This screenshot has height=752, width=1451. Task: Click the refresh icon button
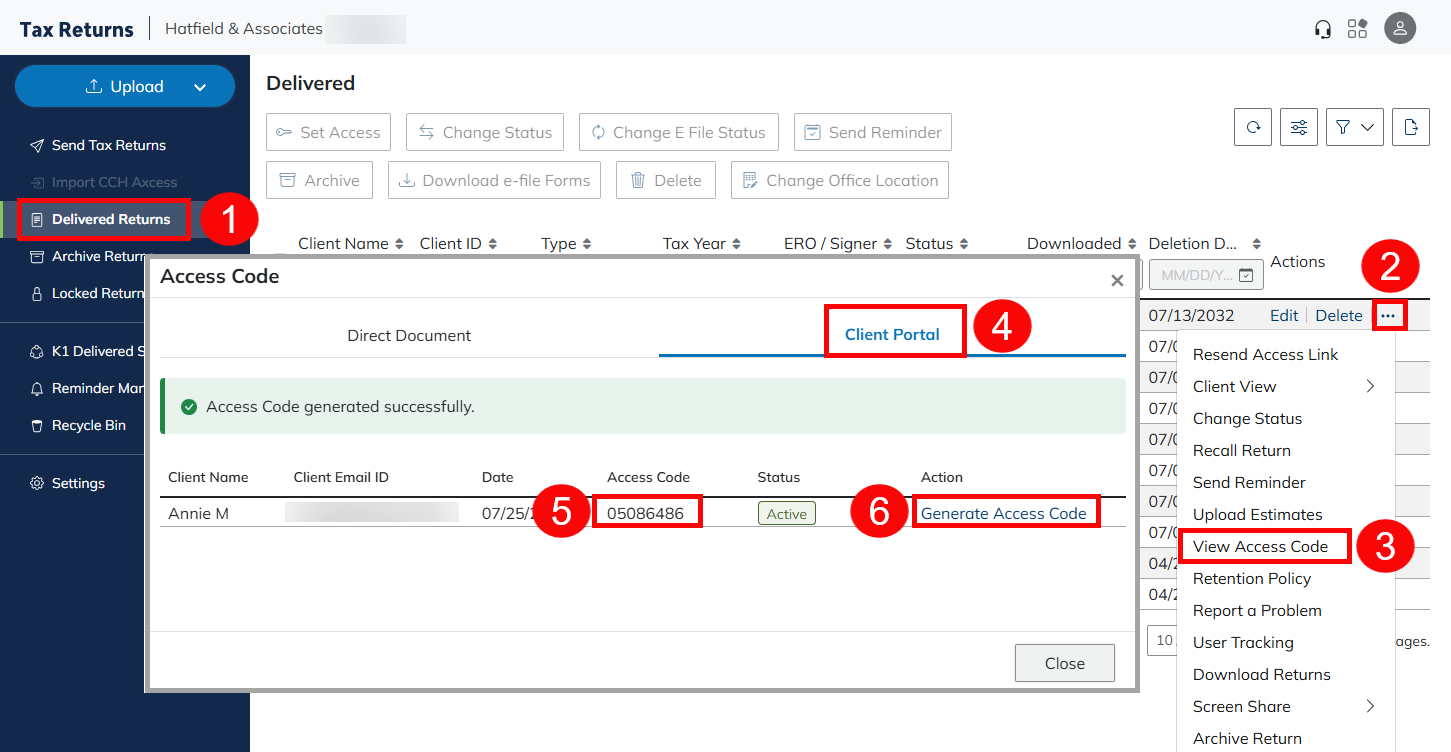pos(1252,128)
